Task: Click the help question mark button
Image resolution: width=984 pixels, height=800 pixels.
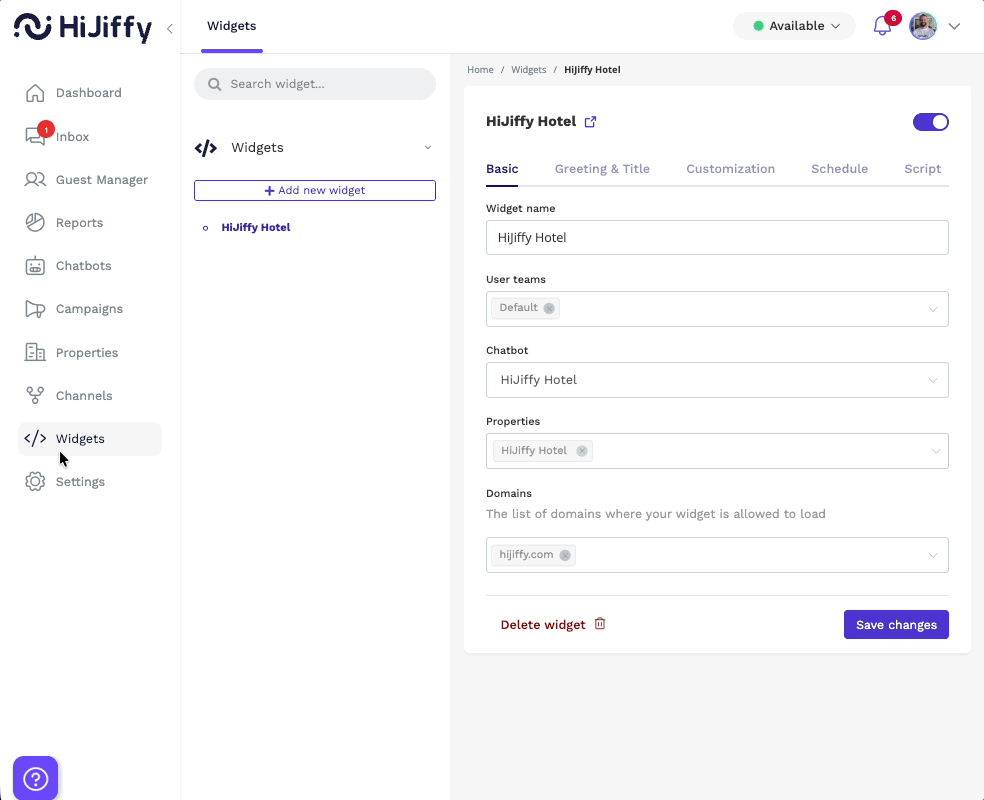Action: 35,778
